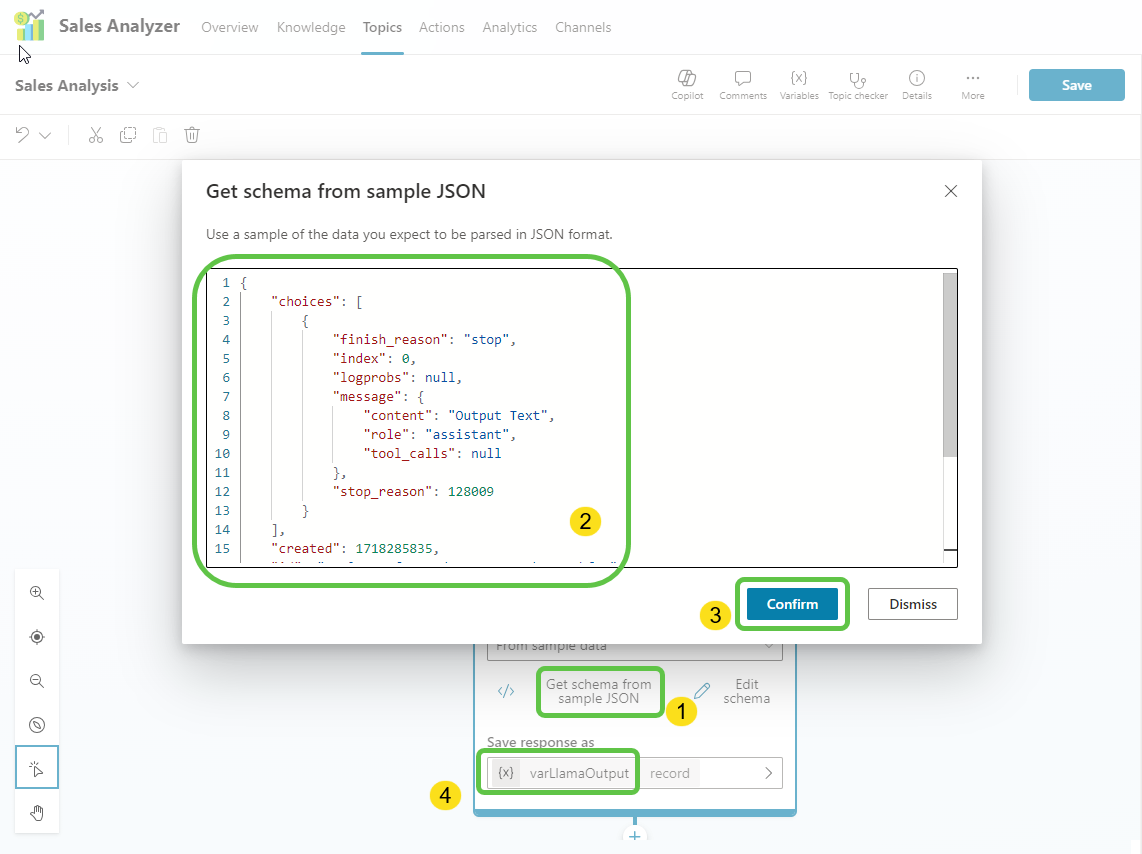Run the Topic checker

pyautogui.click(x=857, y=79)
